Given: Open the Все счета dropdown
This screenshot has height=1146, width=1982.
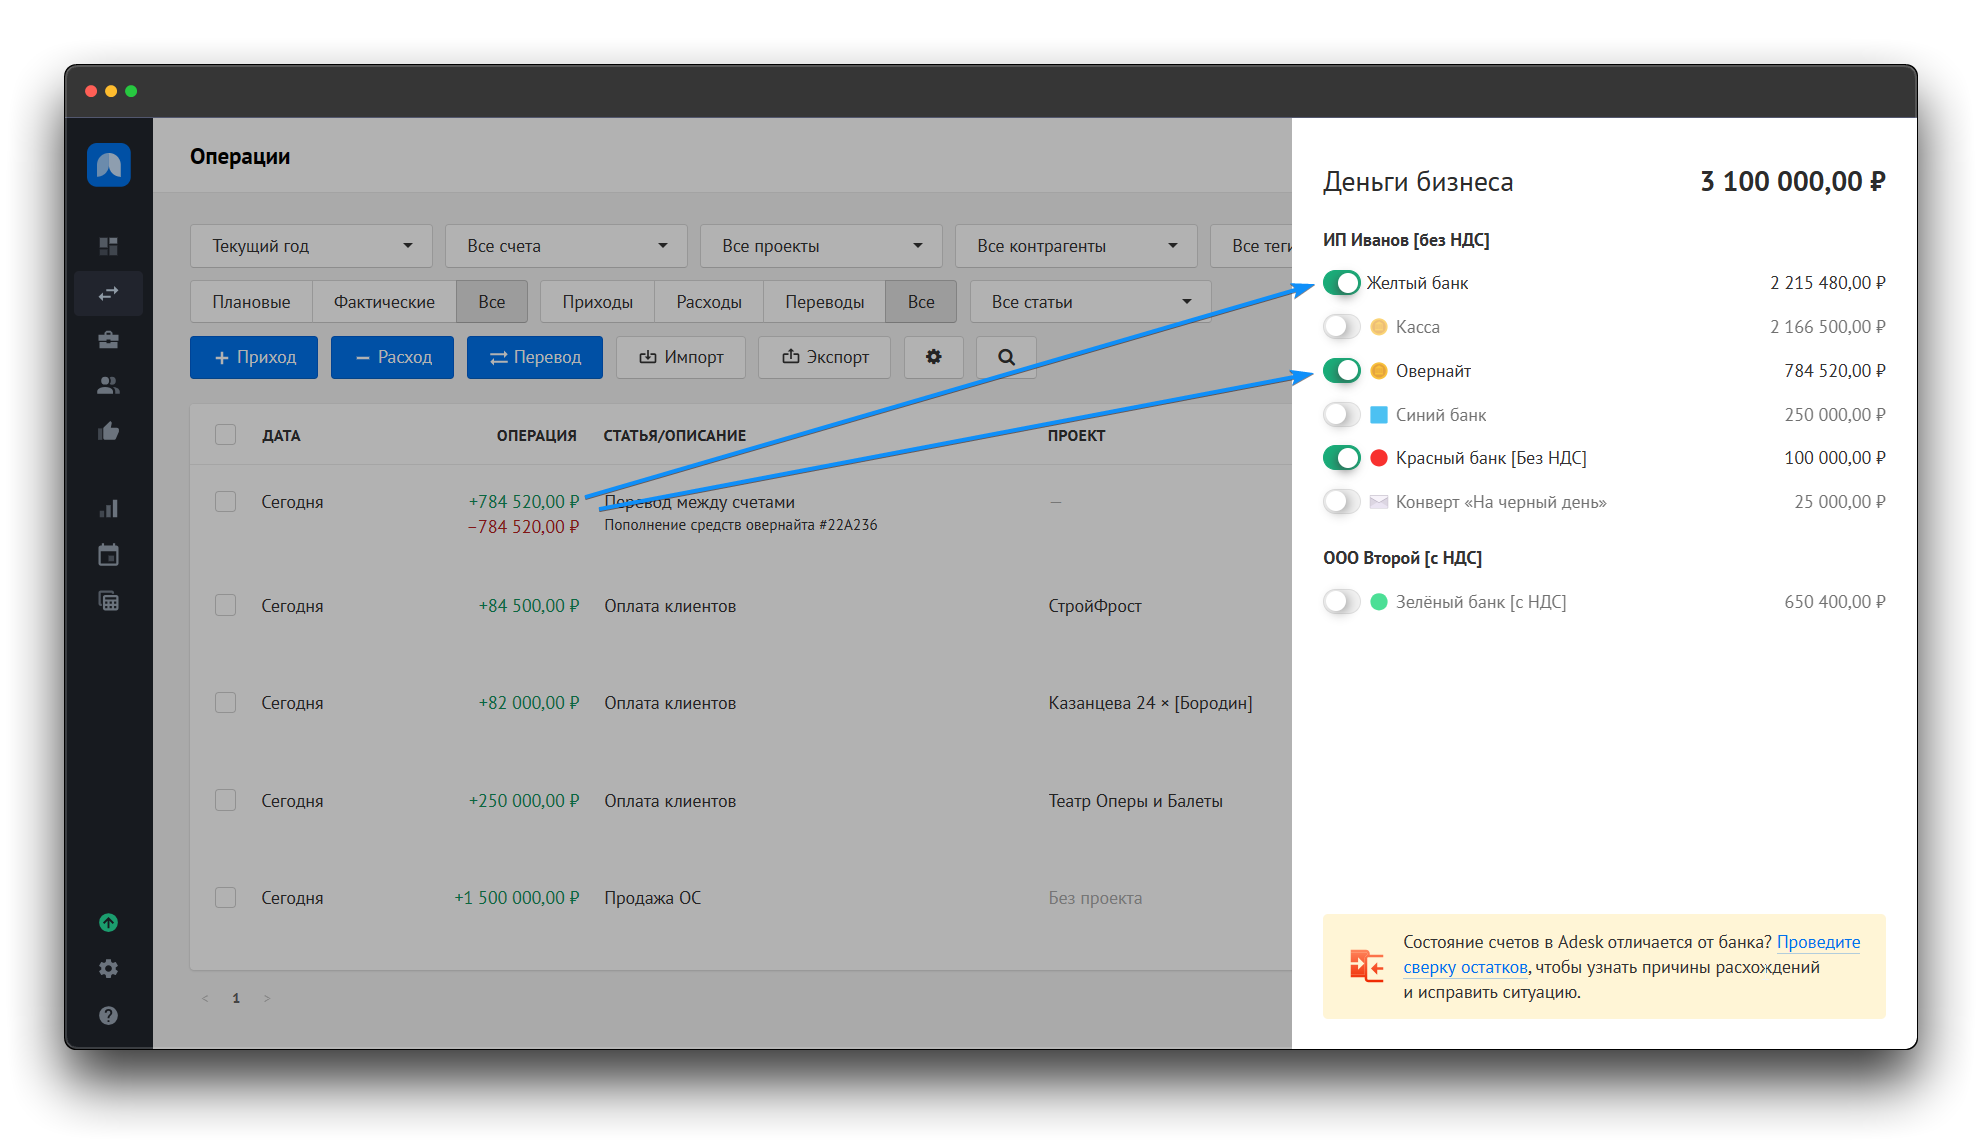Looking at the screenshot, I should [x=566, y=246].
